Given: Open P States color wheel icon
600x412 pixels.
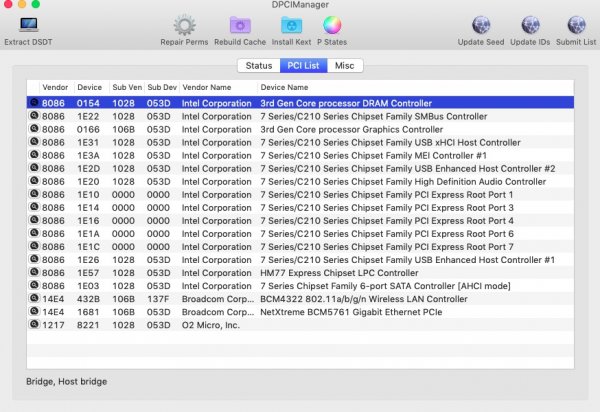Looking at the screenshot, I should point(332,25).
